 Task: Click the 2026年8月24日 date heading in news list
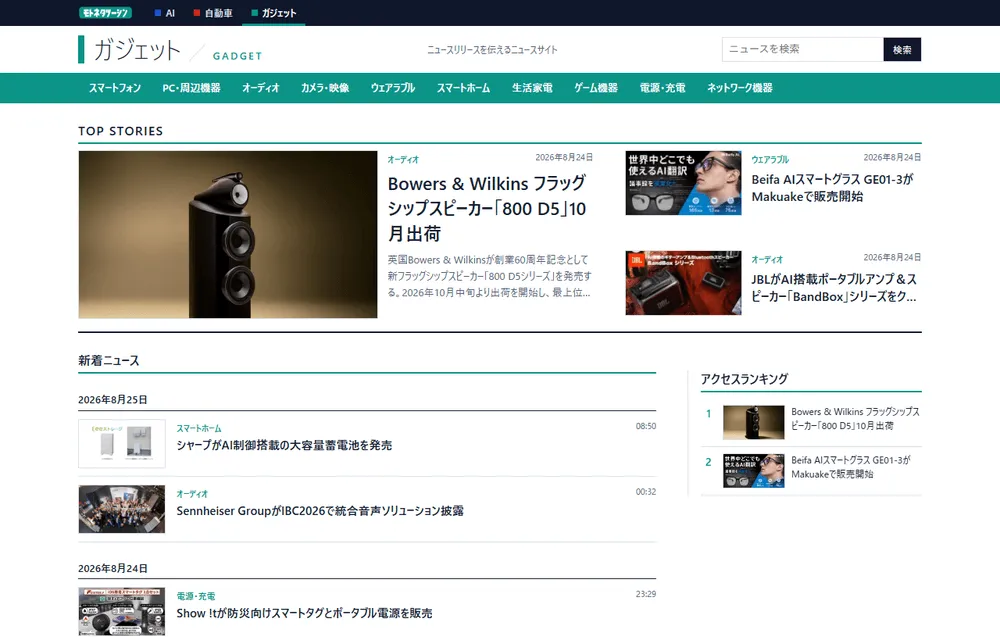tap(113, 568)
